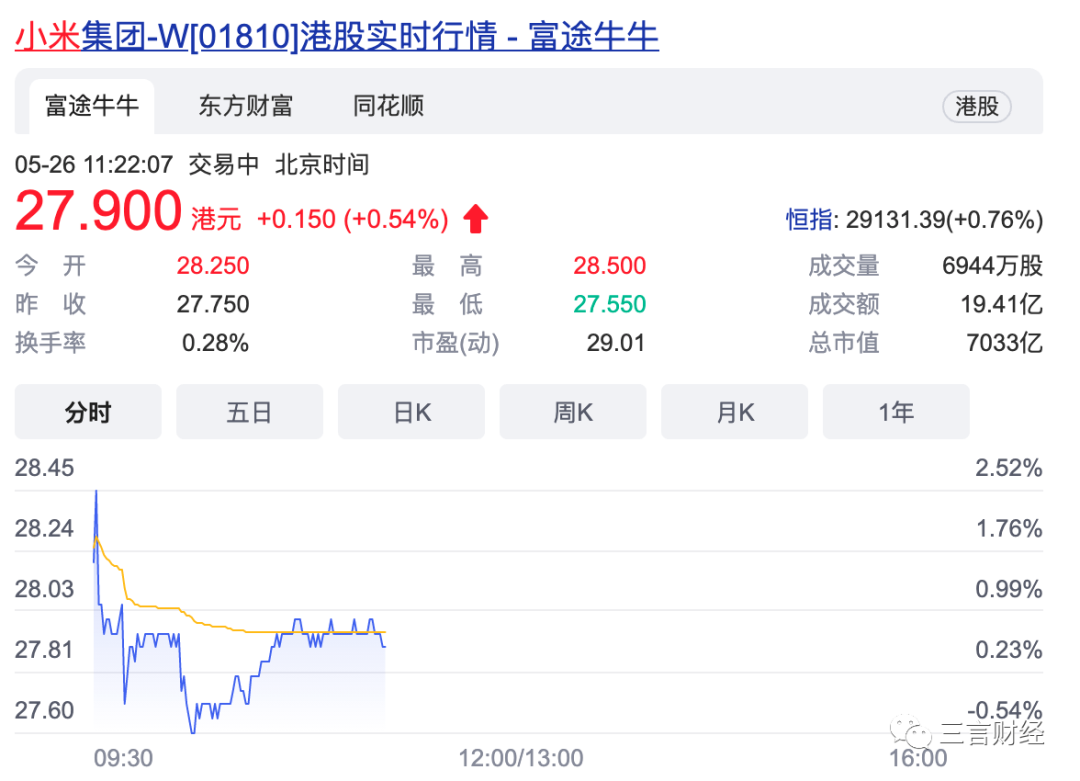Viewport: 1080px width, 781px height.
Task: Select the 分时 chart view
Action: [x=88, y=412]
